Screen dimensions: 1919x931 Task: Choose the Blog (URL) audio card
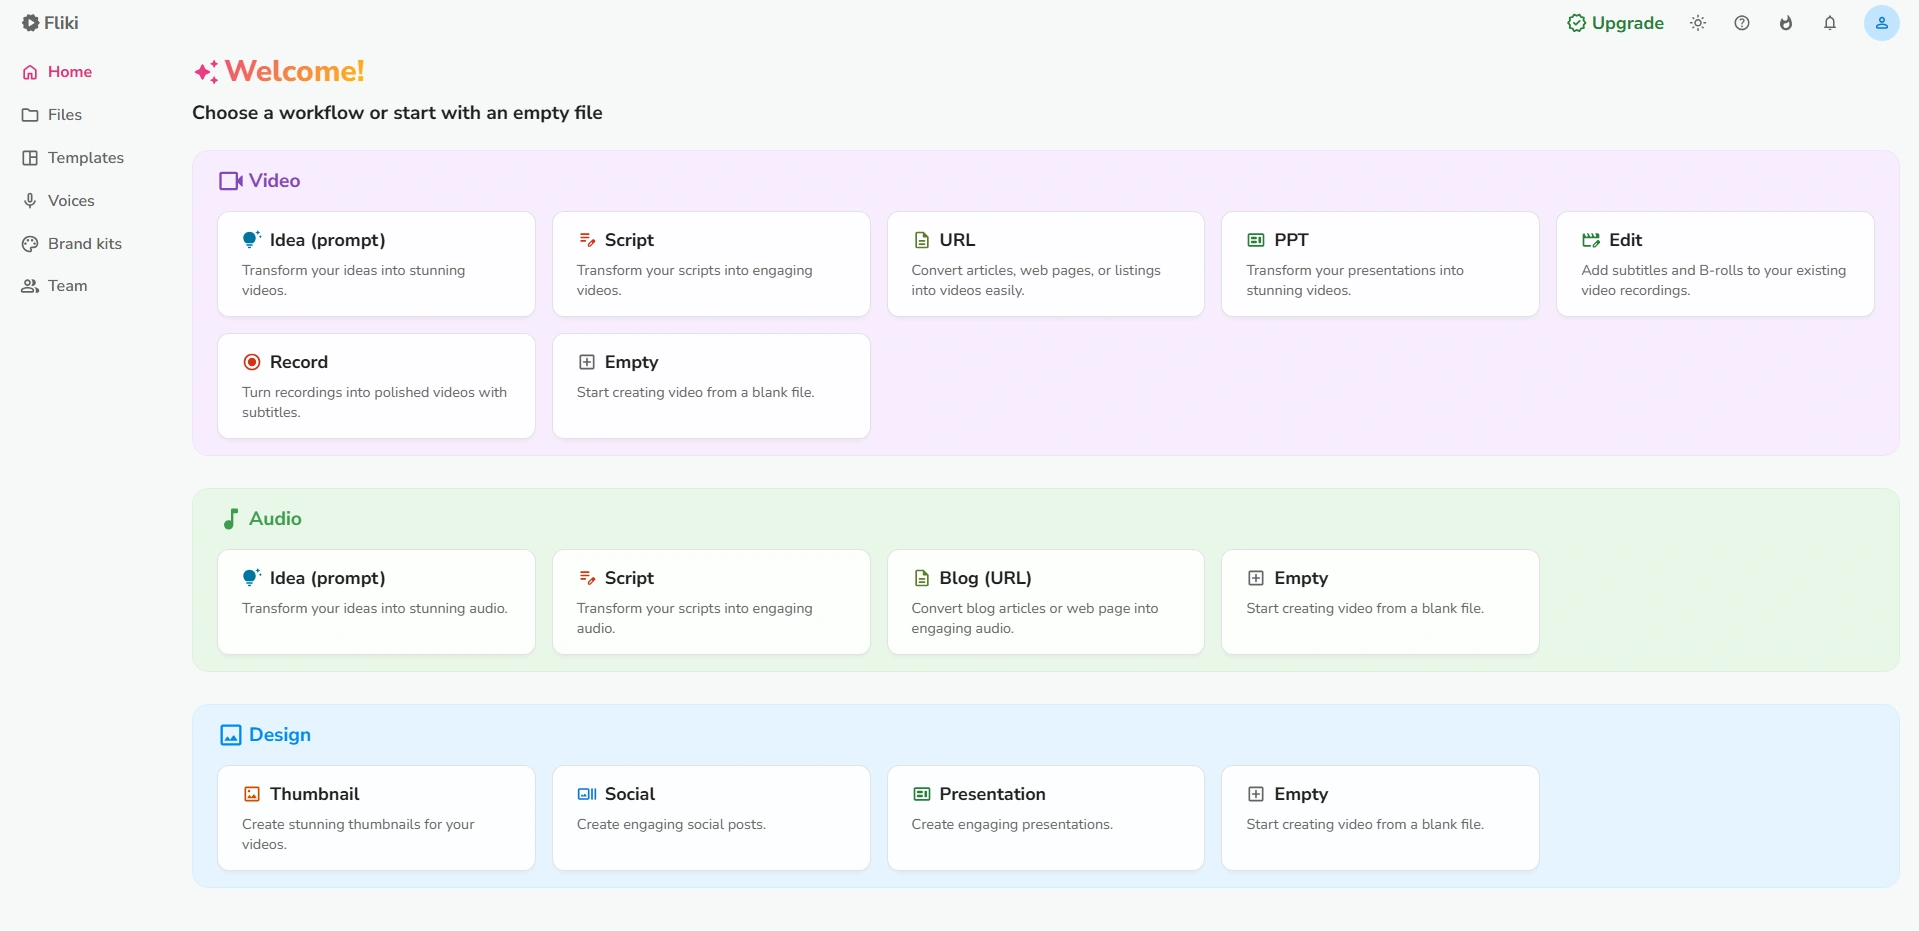point(1046,602)
